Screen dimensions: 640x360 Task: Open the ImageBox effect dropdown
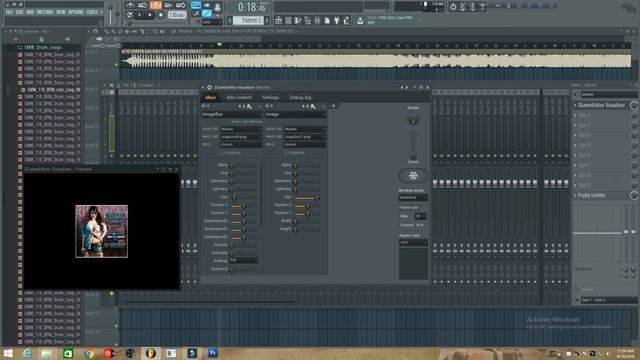coord(231,115)
